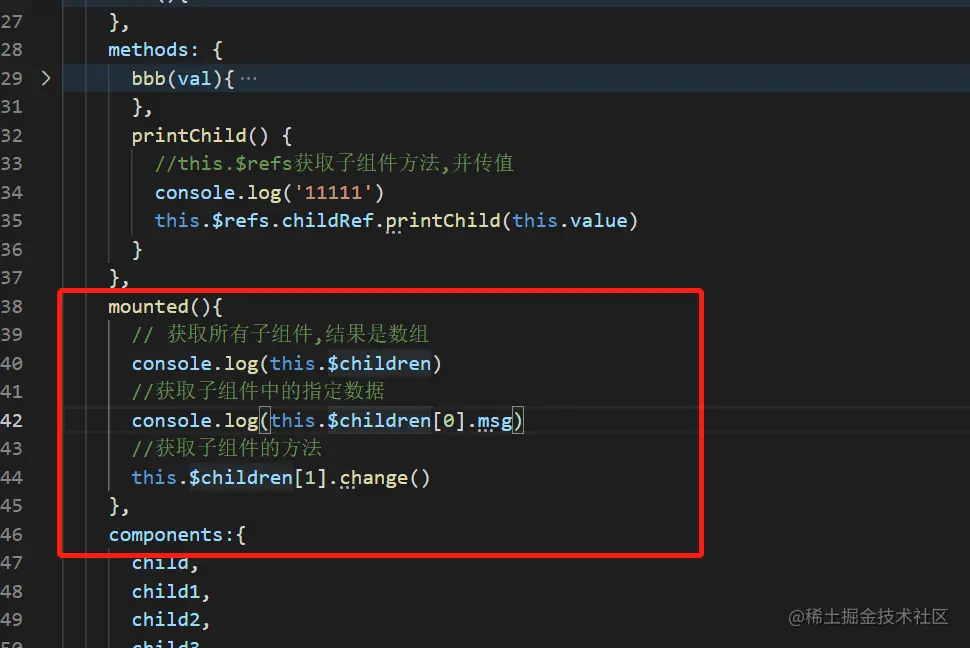Viewport: 970px width, 648px height.
Task: Click the comment about this.$refs获取子组件方法
Action: [334, 163]
